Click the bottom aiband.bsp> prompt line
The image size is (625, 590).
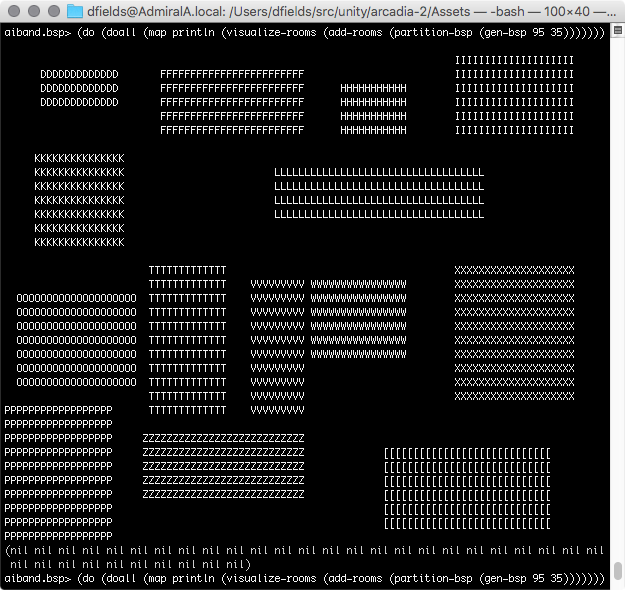[x=305, y=578]
